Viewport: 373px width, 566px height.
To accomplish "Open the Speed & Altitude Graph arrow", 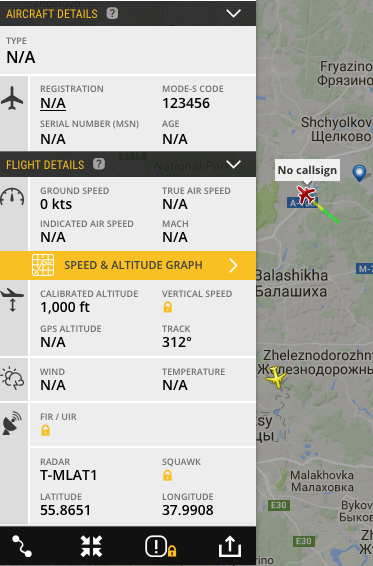I will pyautogui.click(x=234, y=265).
